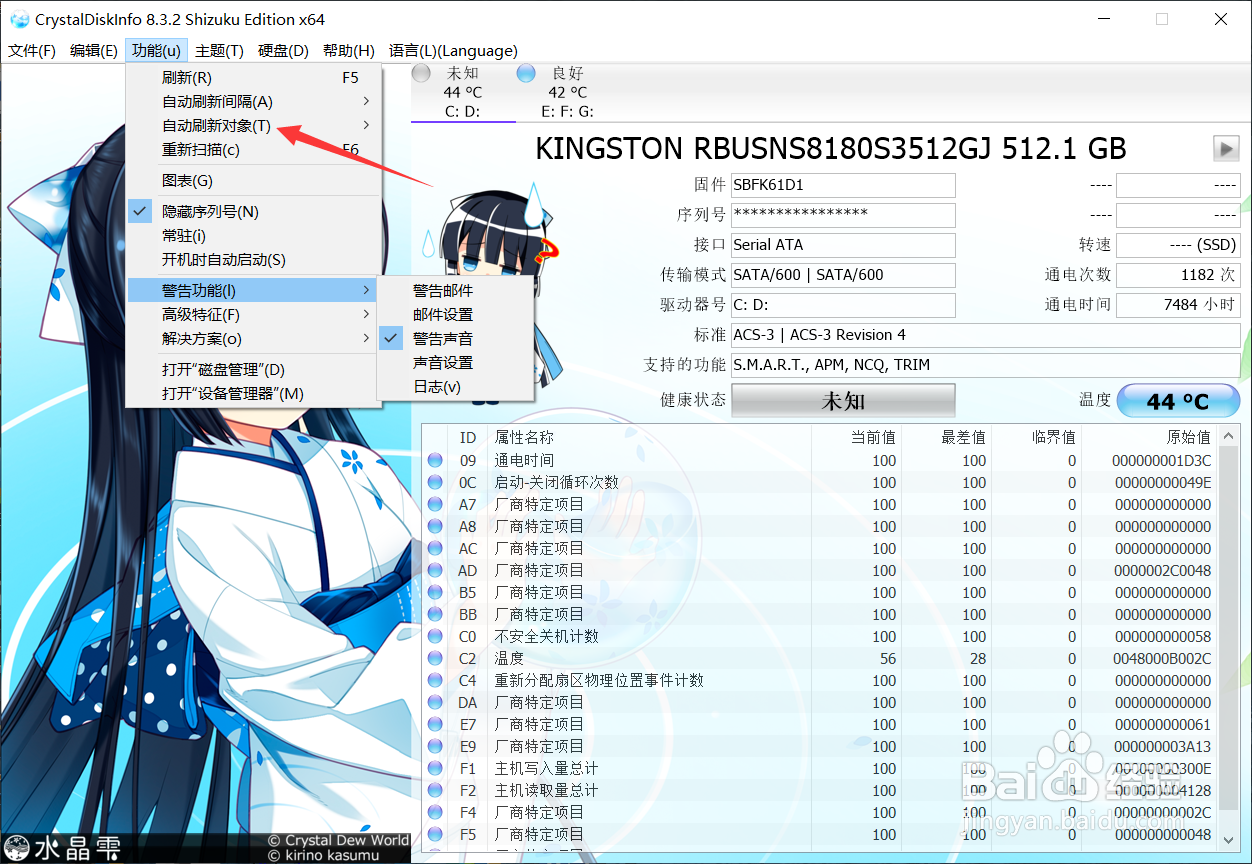This screenshot has width=1252, height=864.
Task: Click the next disk arrow button
Action: click(1226, 149)
